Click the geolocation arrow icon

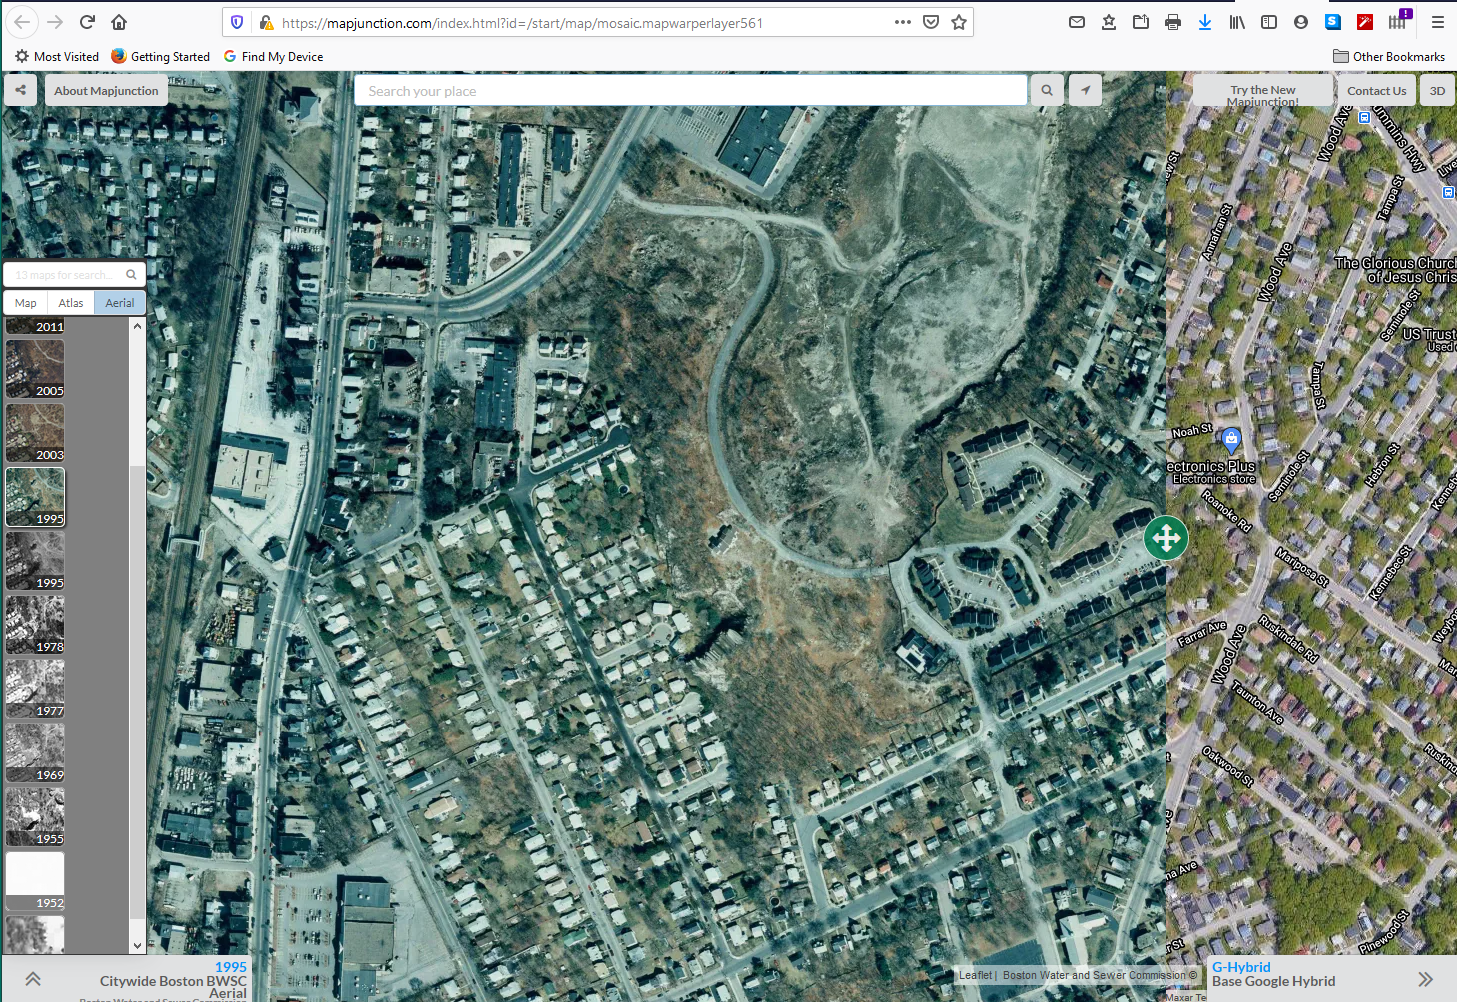pyautogui.click(x=1085, y=90)
